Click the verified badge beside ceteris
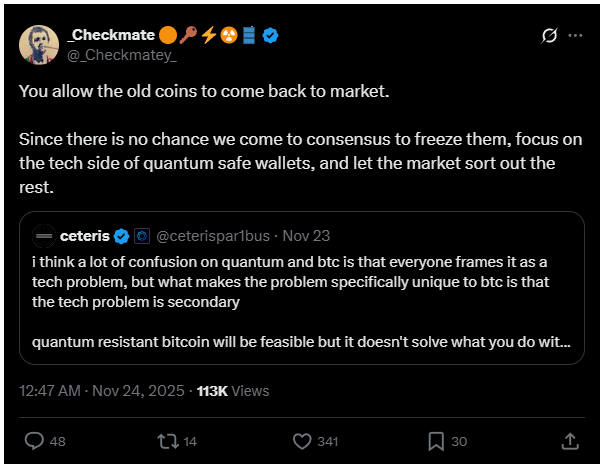 click(x=121, y=236)
